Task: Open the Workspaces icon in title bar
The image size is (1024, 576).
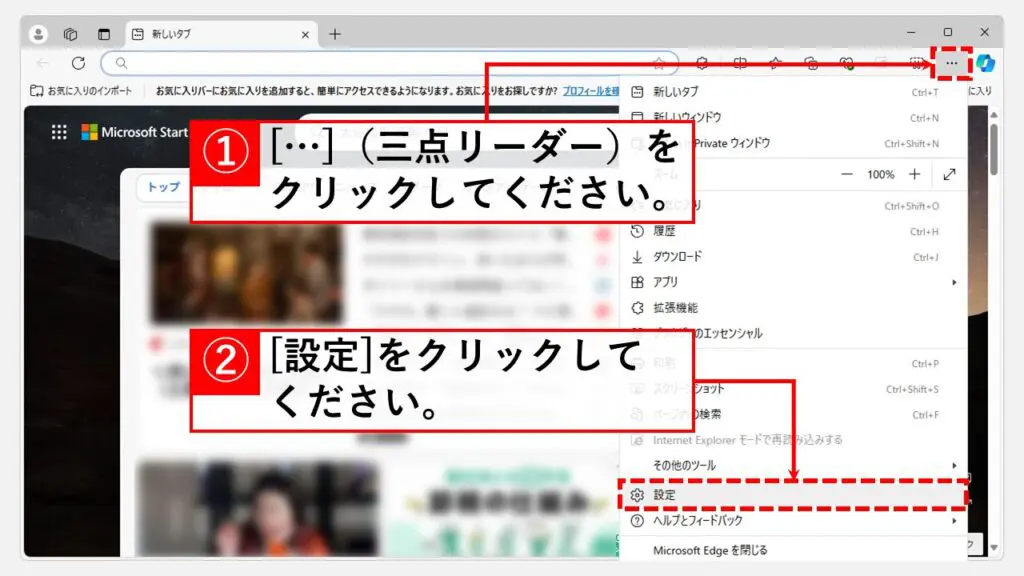Action: pos(71,34)
